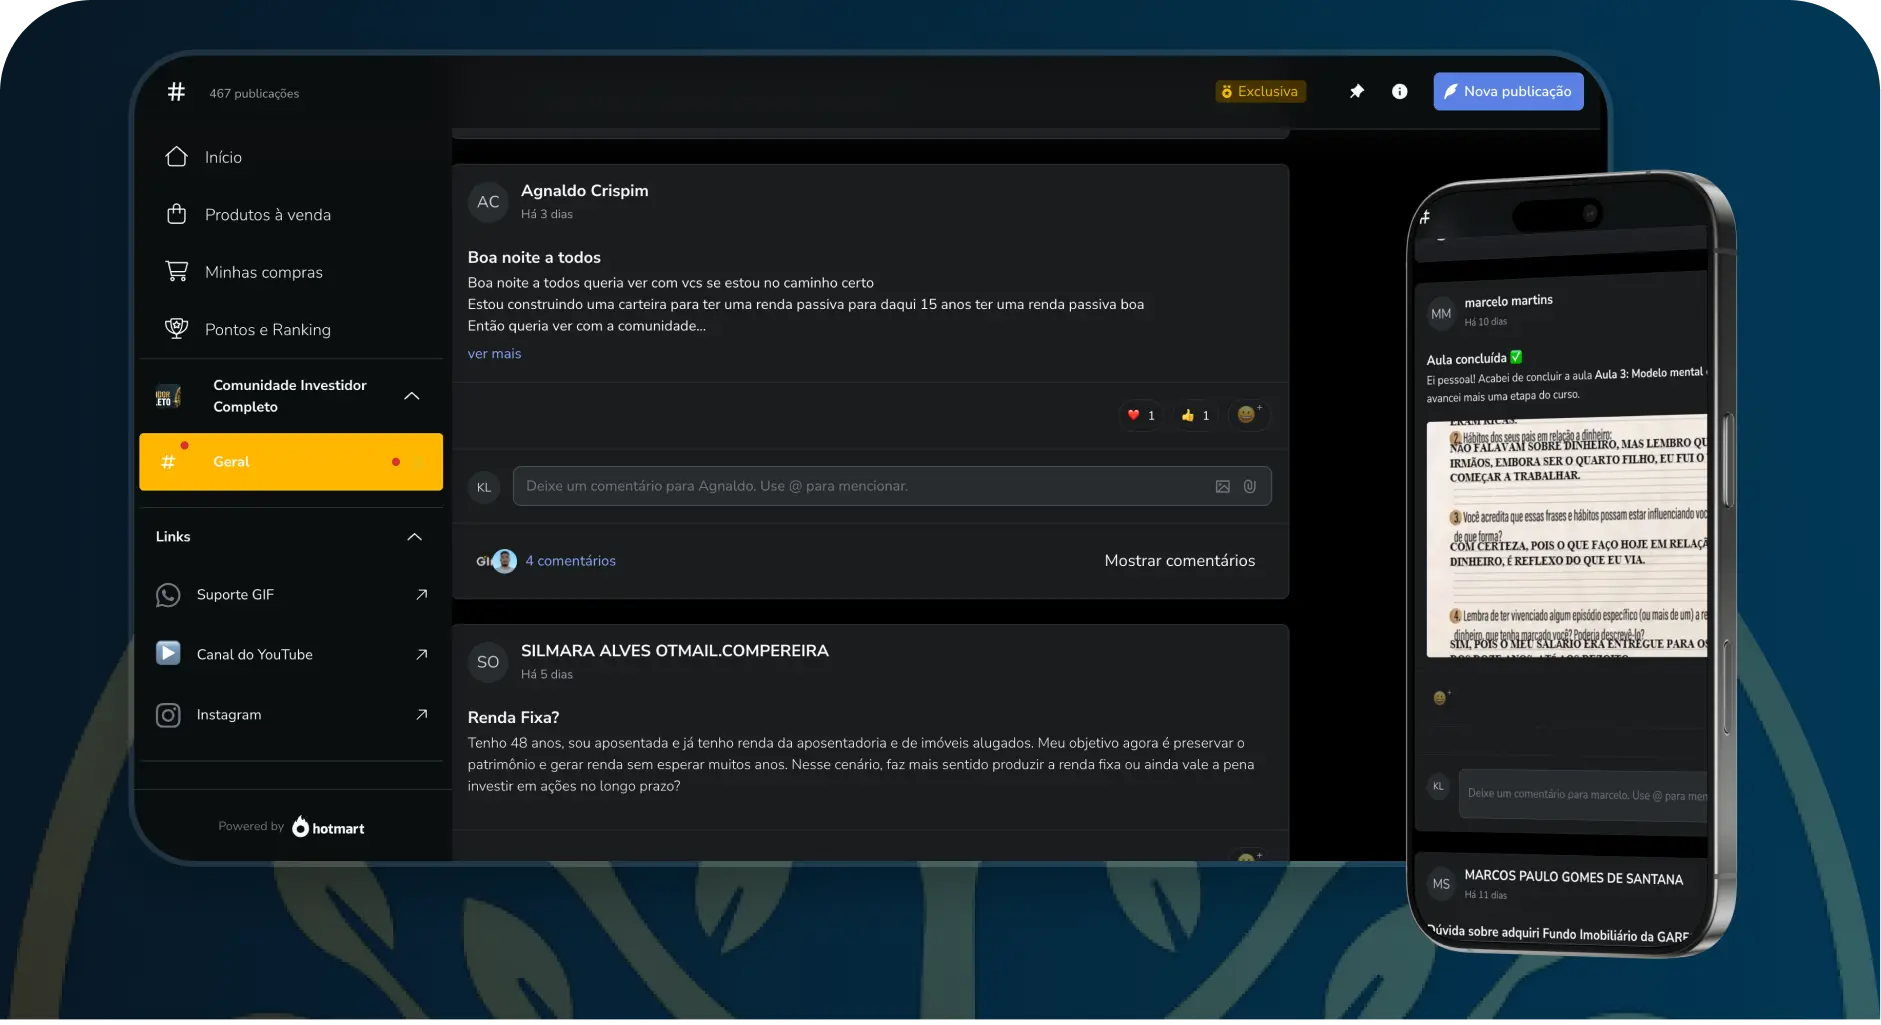Click the paperclip attachment icon in comment box
1881x1025 pixels.
1250,487
